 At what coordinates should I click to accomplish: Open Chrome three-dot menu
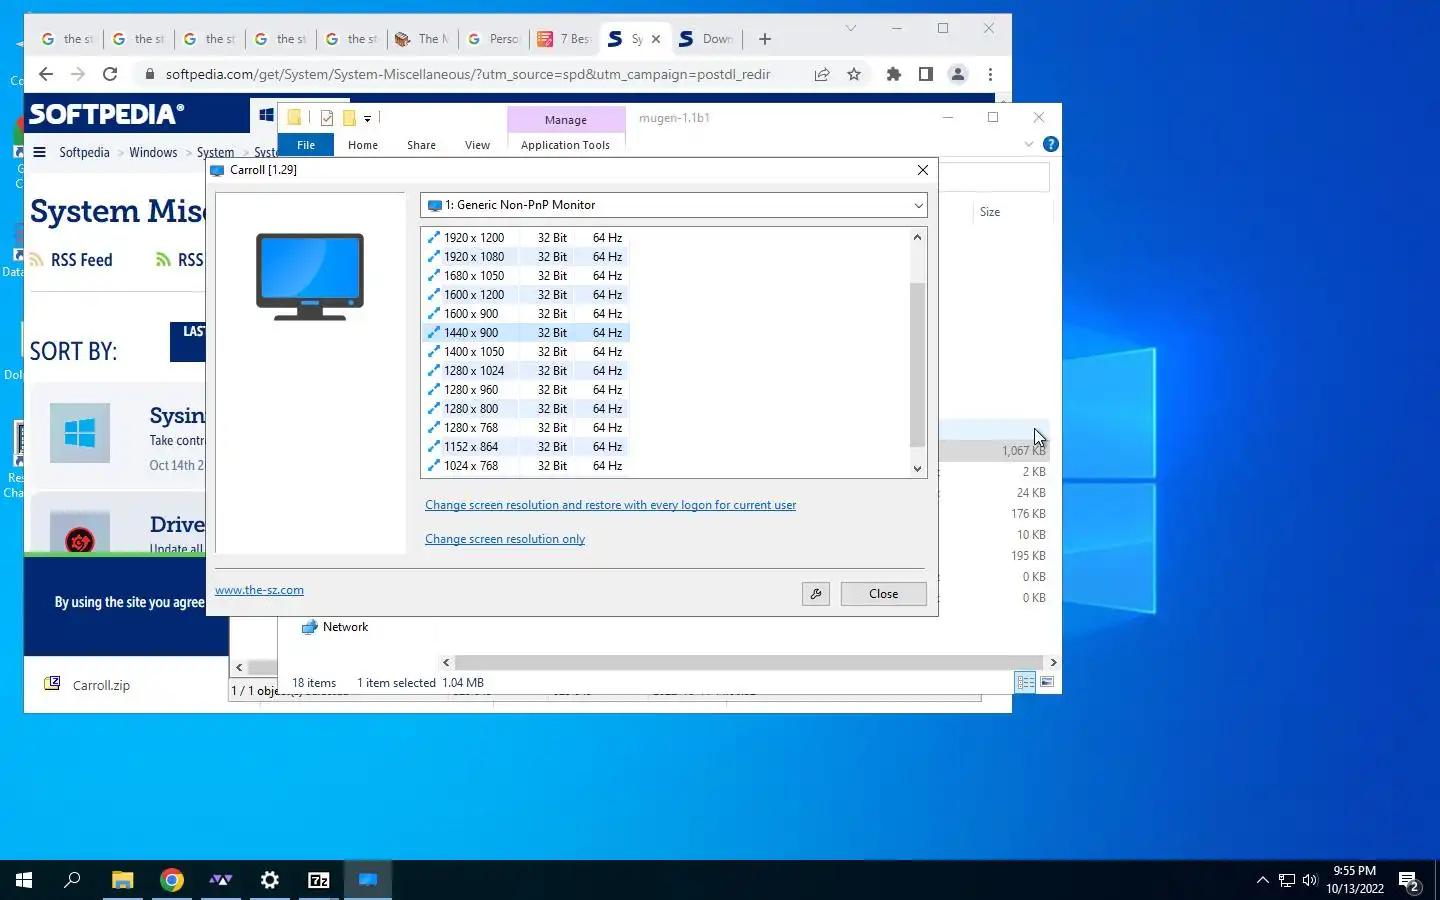click(x=990, y=74)
